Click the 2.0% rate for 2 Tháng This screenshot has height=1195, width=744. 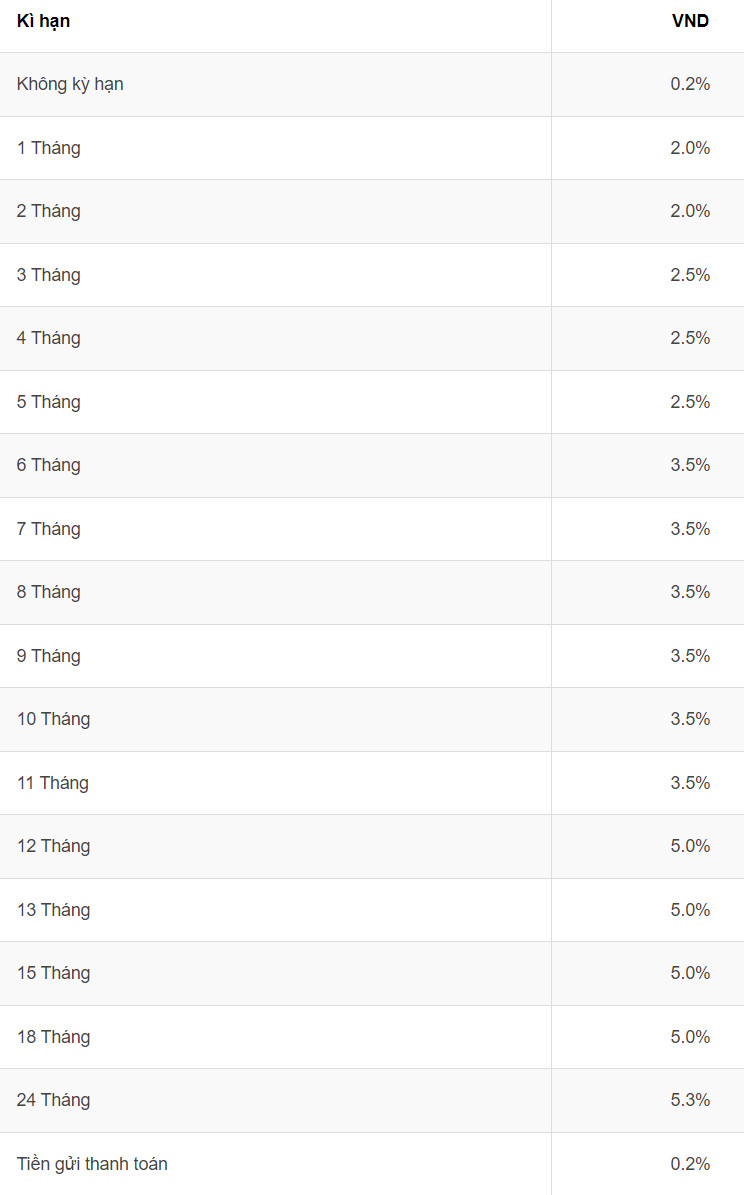click(x=690, y=211)
